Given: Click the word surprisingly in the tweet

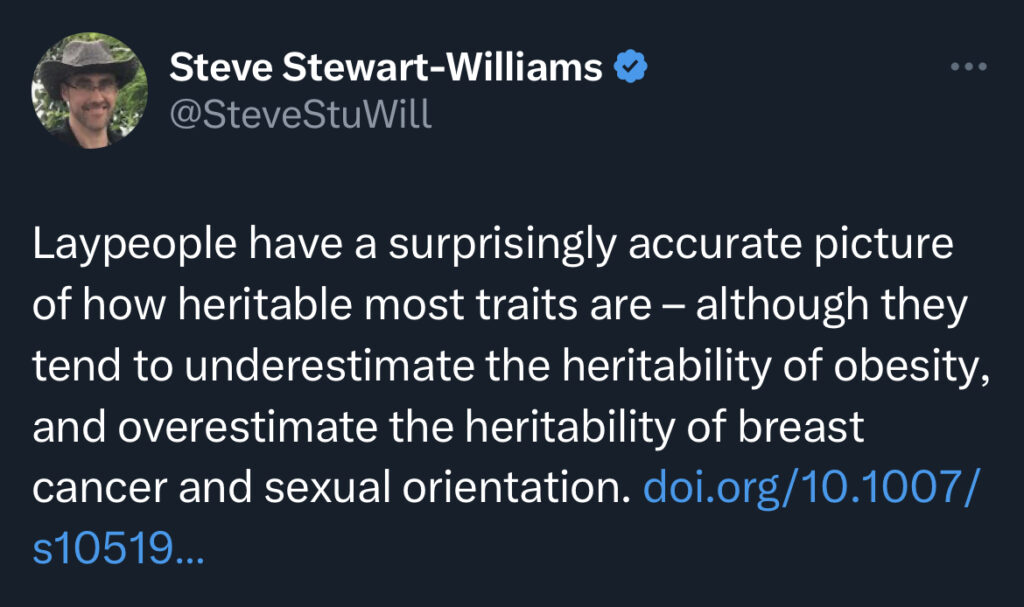Looking at the screenshot, I should click(x=502, y=245).
